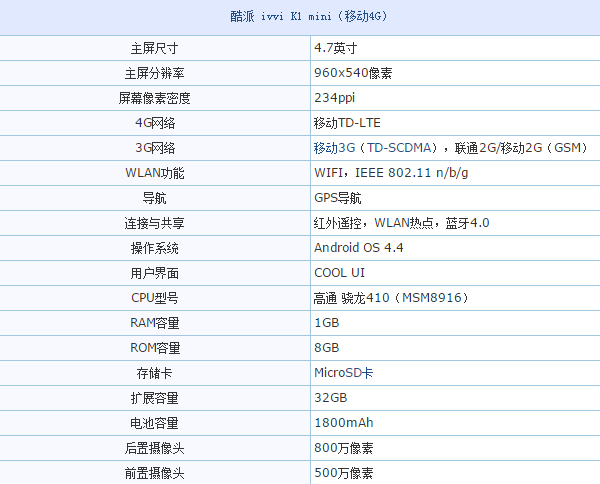Select the 3G网络 row label
Image resolution: width=600 pixels, height=484 pixels.
[x=155, y=148]
